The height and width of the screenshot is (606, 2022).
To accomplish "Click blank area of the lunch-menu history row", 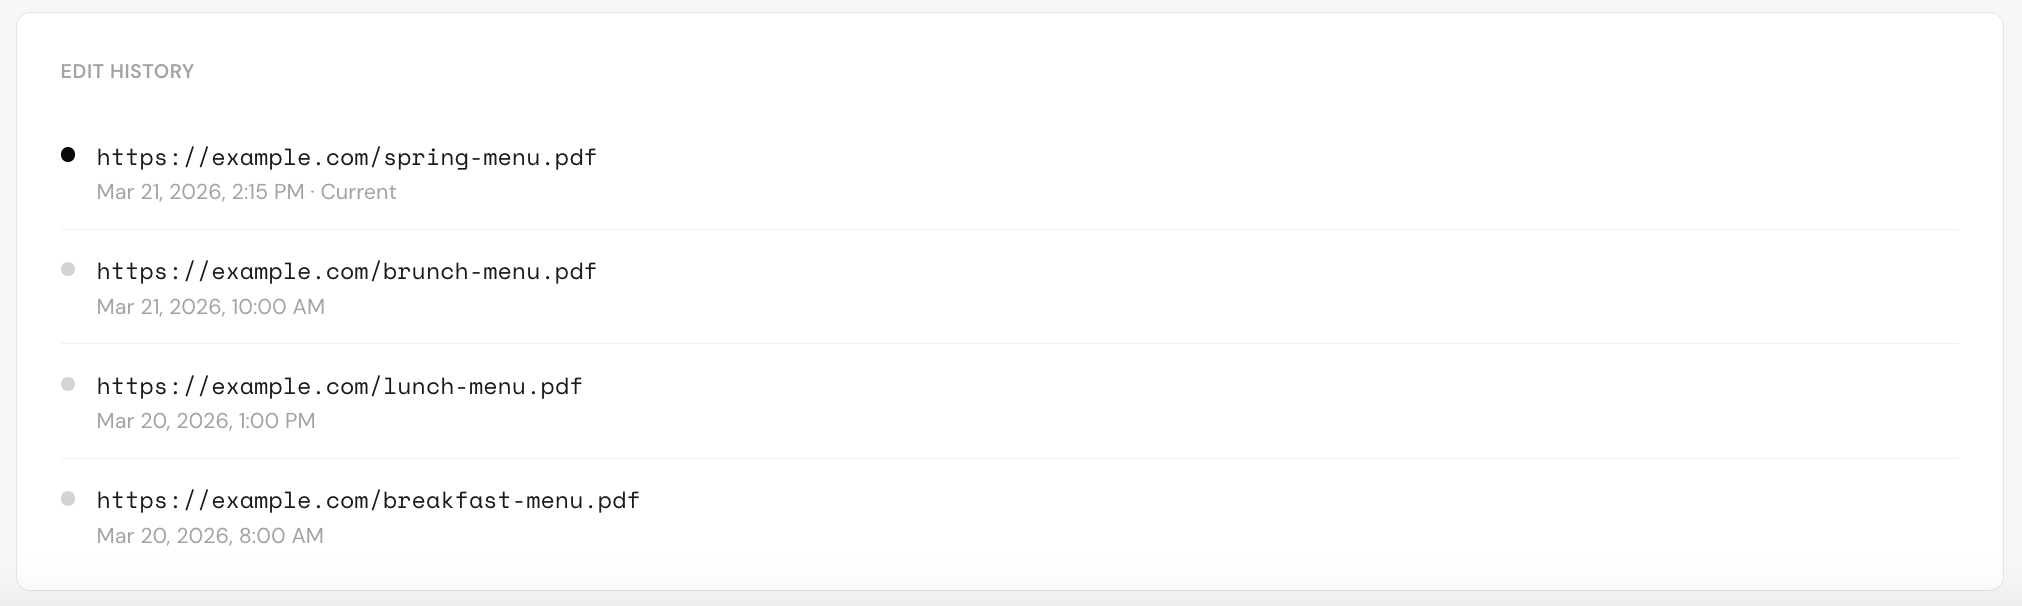I will click(1280, 401).
